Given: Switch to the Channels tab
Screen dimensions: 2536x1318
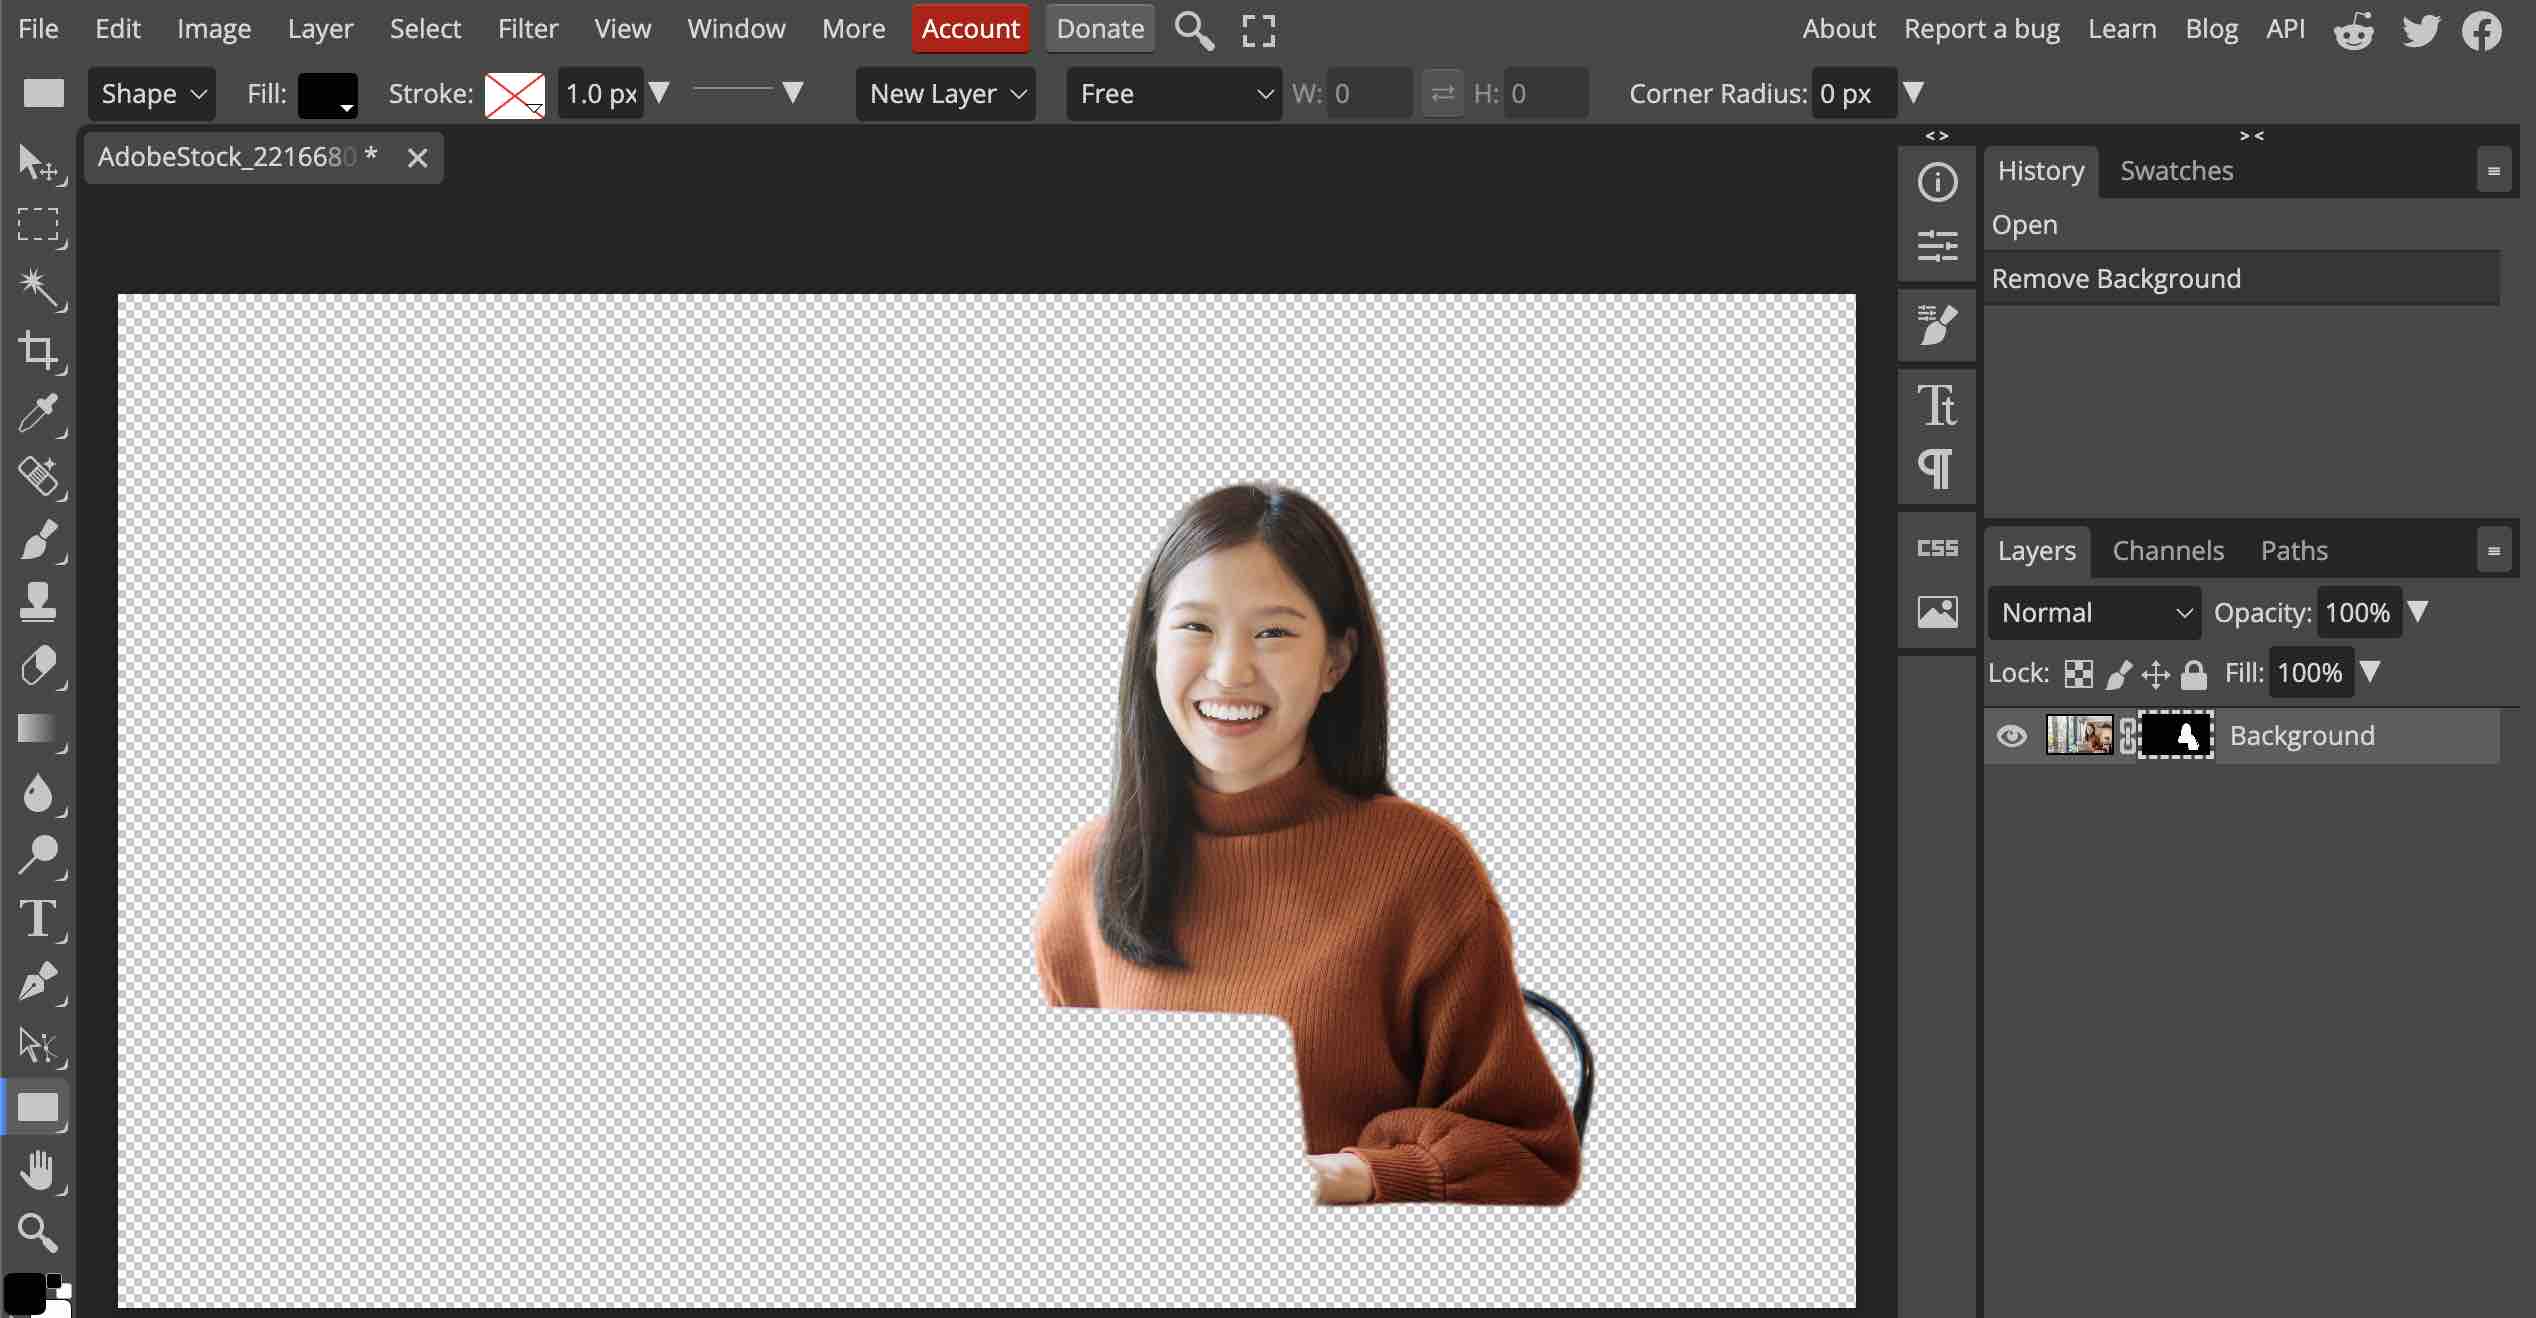Looking at the screenshot, I should pyautogui.click(x=2168, y=551).
